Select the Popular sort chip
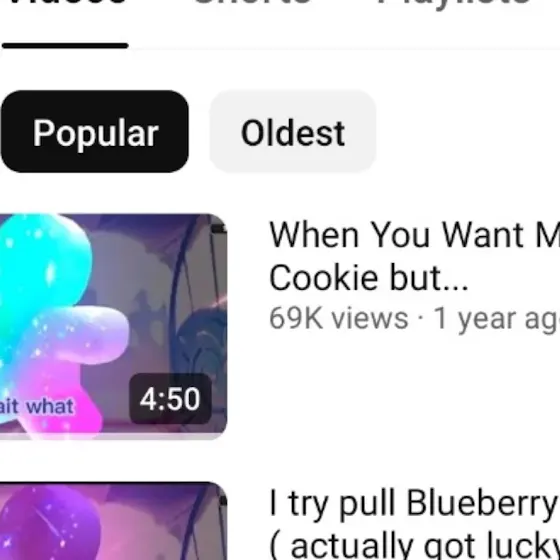The width and height of the screenshot is (560, 560). (x=95, y=131)
